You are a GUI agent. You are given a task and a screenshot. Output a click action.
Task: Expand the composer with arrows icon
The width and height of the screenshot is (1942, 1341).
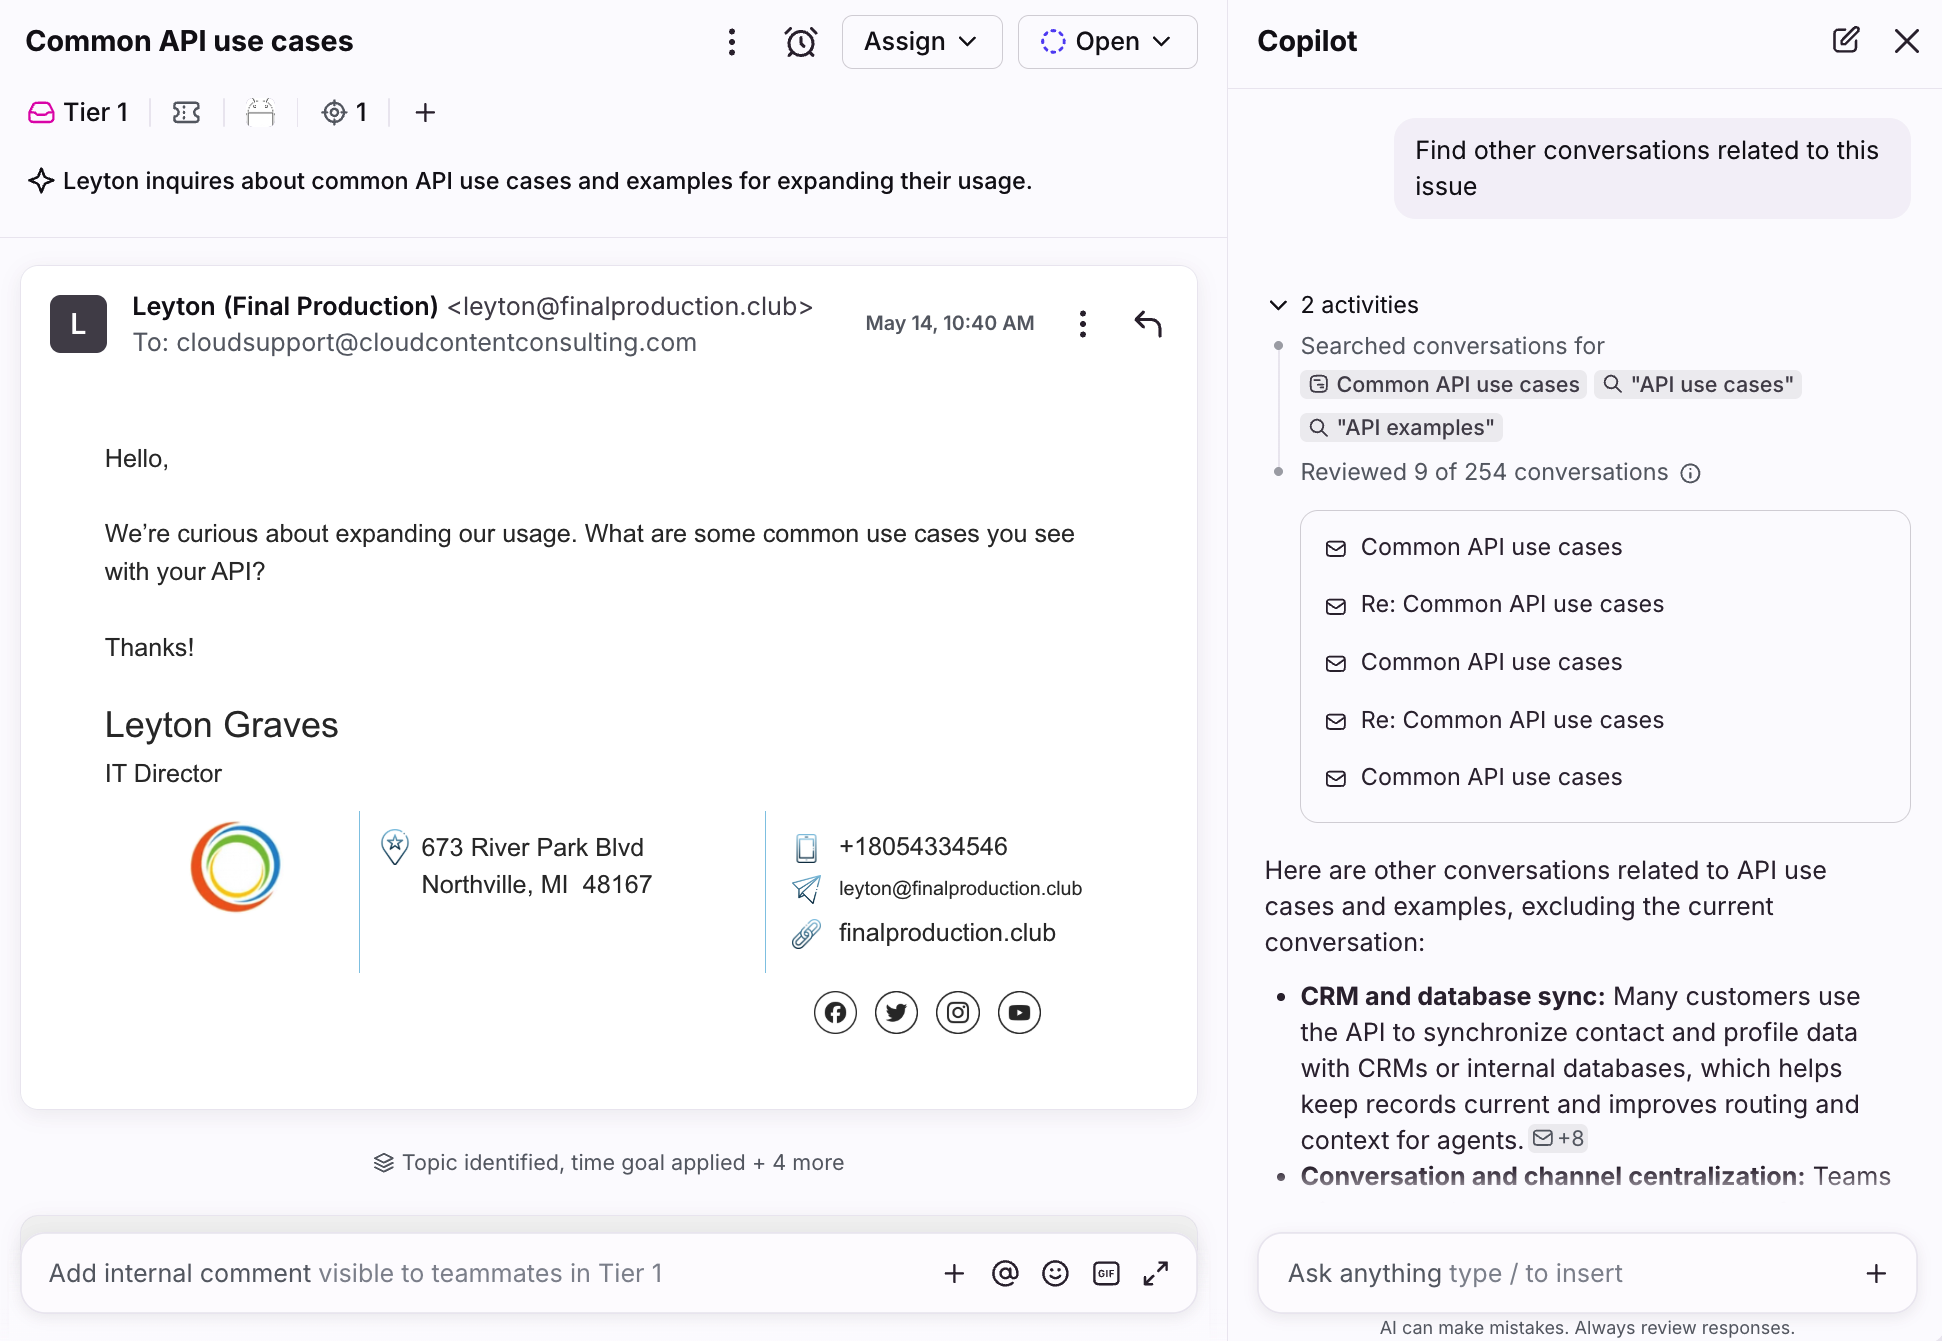[1156, 1273]
